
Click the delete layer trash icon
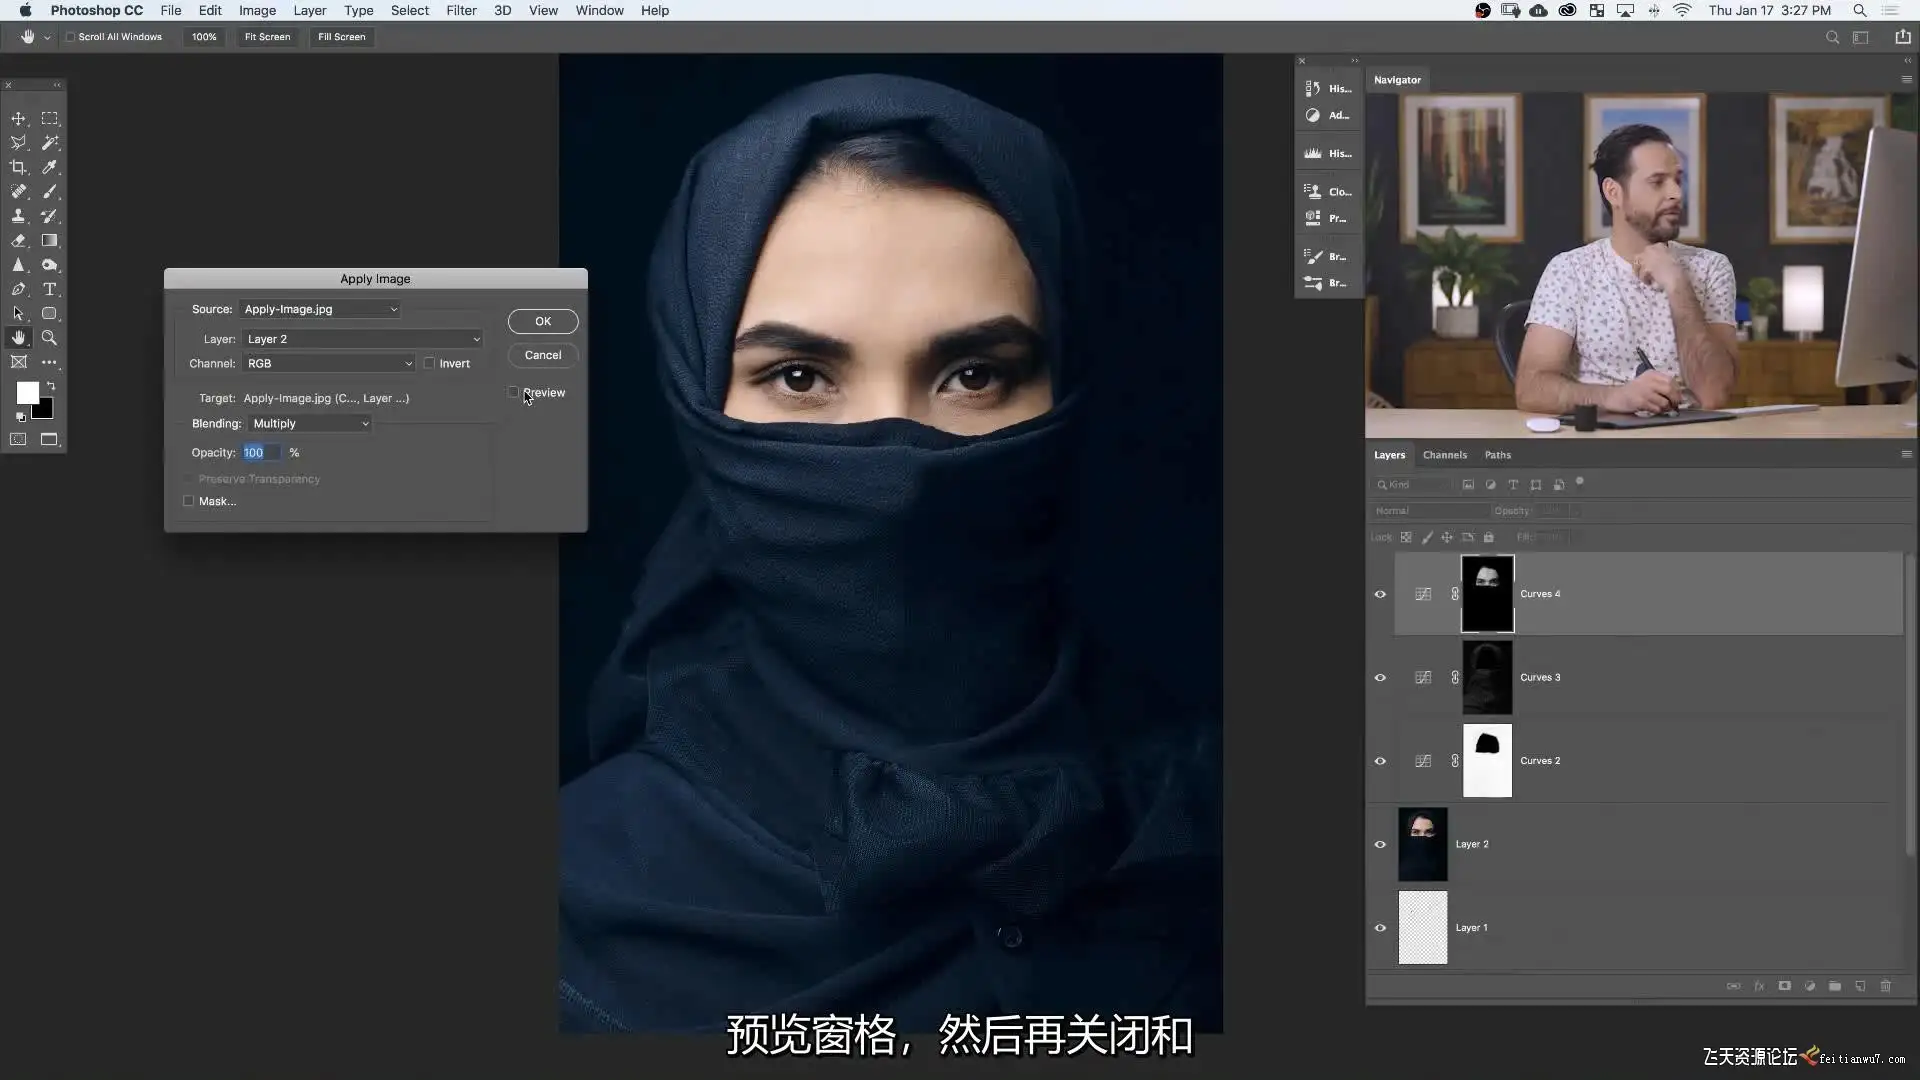click(1885, 986)
